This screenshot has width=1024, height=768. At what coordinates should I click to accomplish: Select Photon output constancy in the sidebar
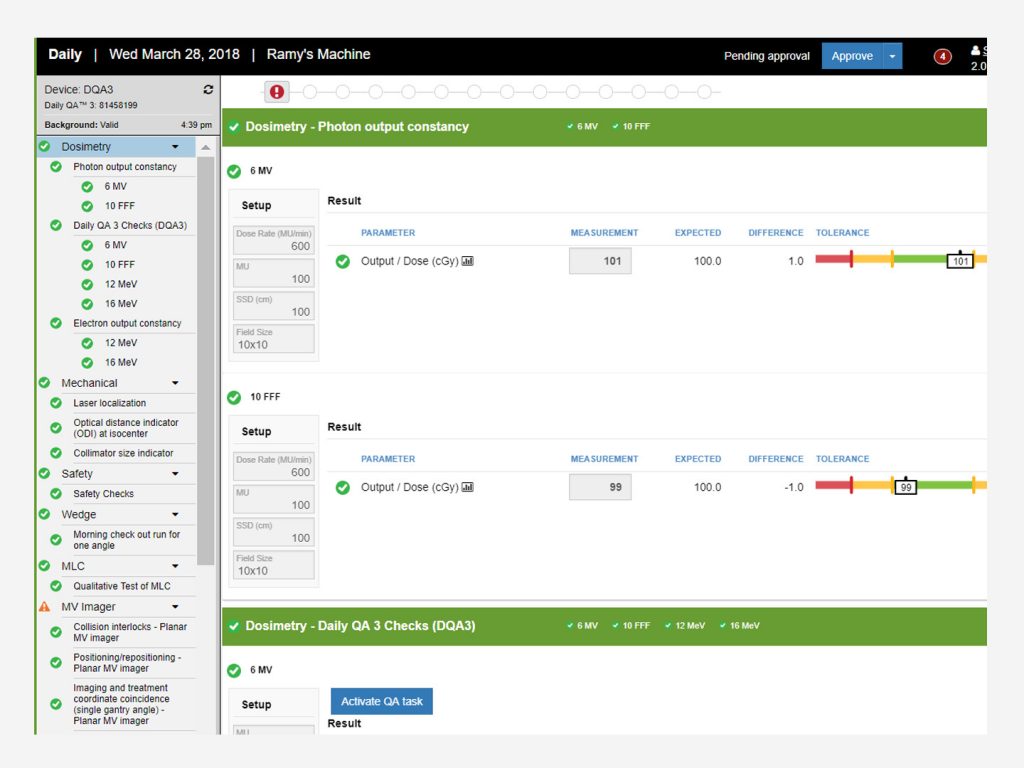(x=124, y=167)
